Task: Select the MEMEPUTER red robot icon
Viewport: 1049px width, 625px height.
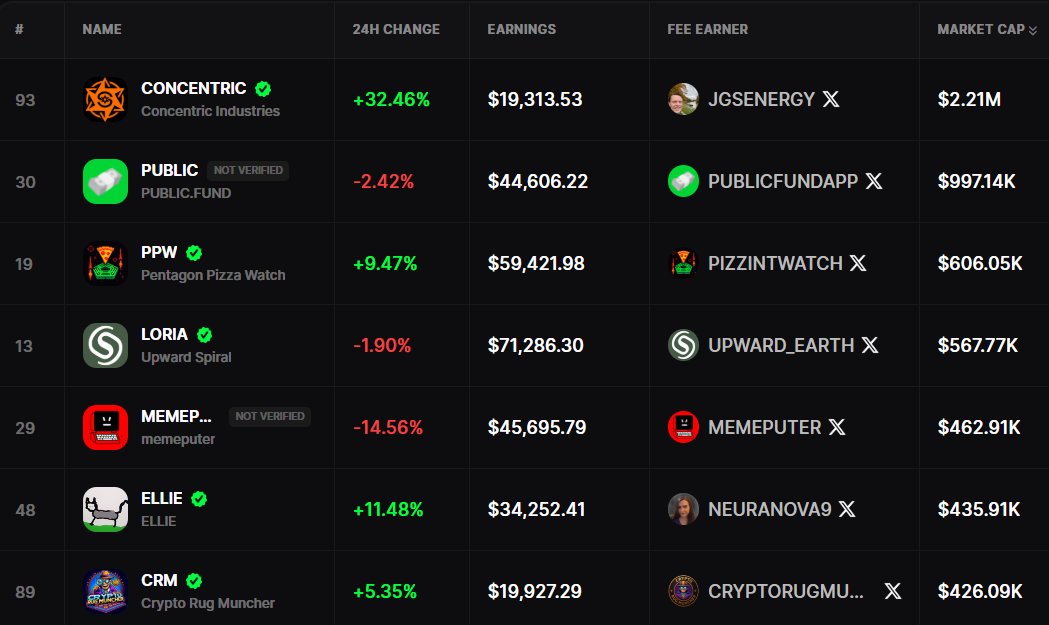Action: [x=103, y=427]
